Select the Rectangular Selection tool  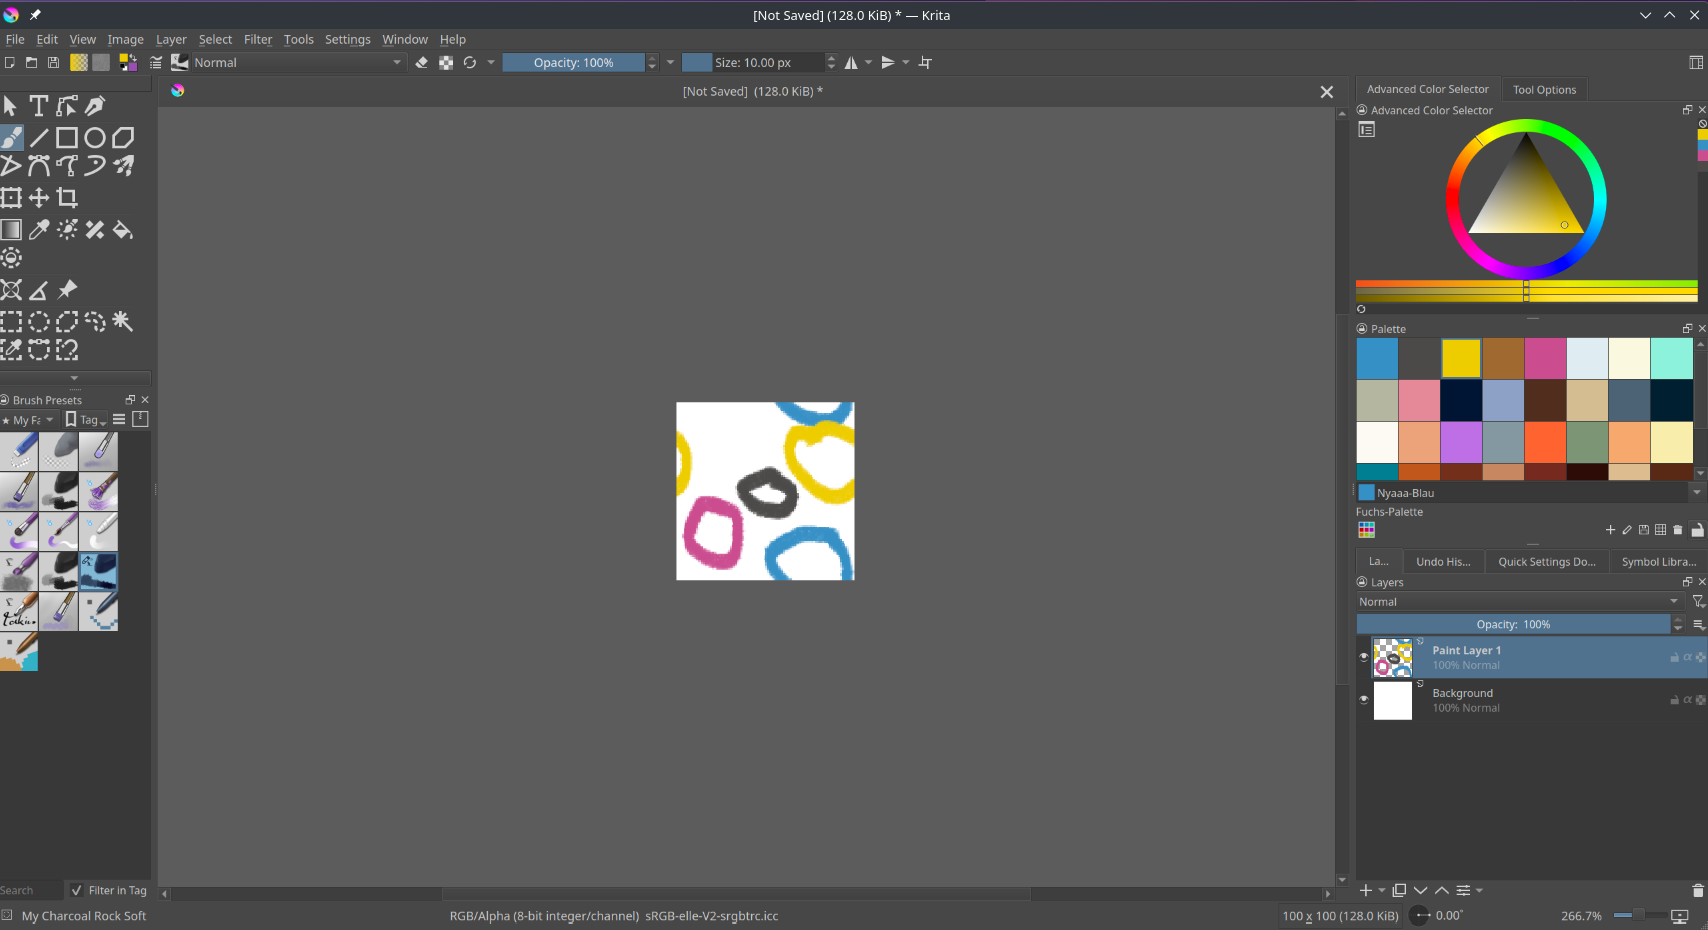point(11,322)
